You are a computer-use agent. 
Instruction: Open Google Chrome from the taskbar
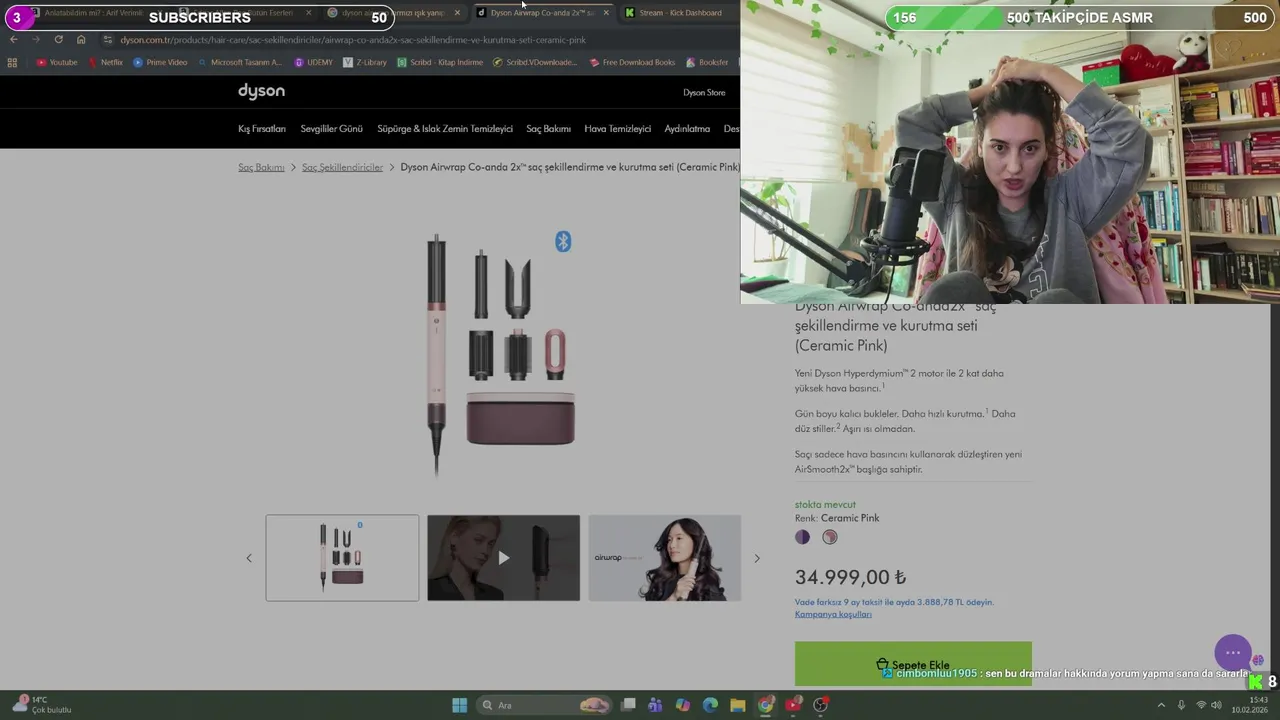coord(765,705)
